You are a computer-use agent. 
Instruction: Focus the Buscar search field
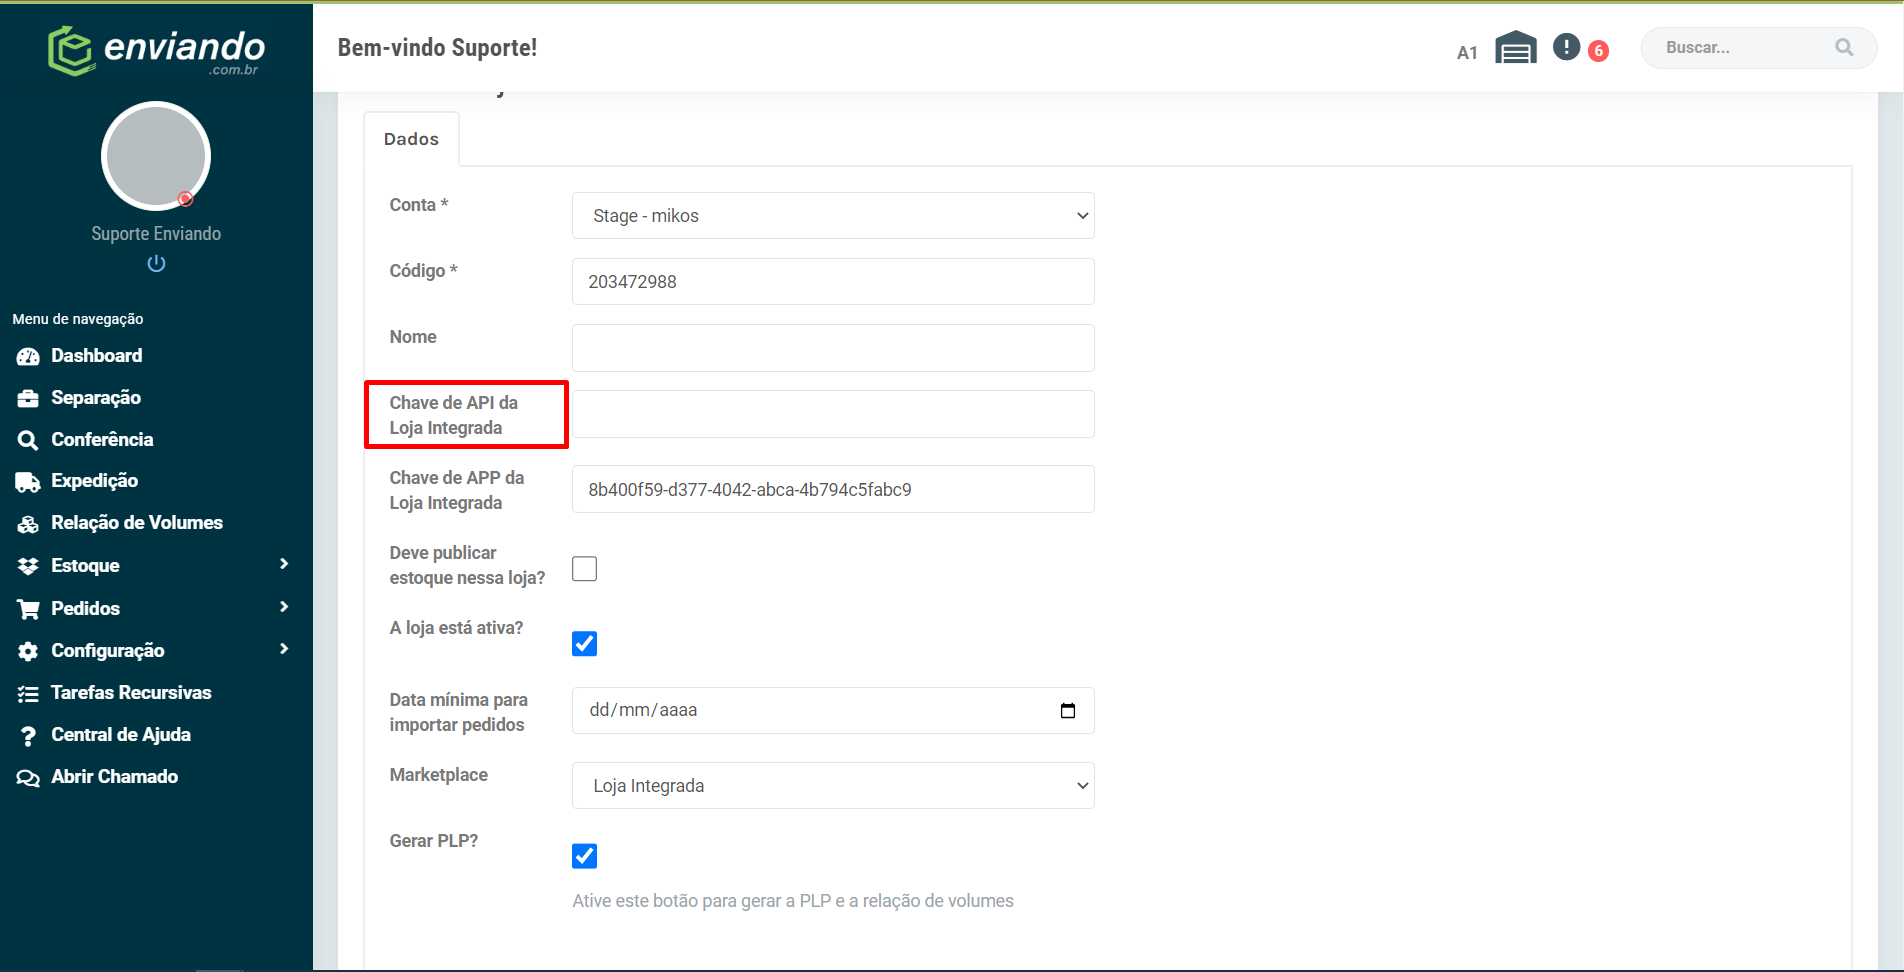pyautogui.click(x=1759, y=48)
